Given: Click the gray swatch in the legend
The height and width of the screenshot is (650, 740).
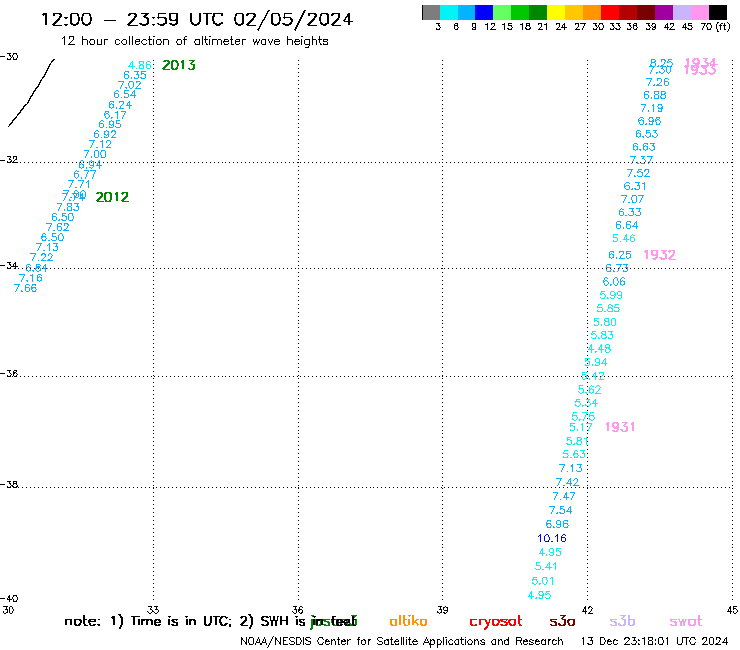Looking at the screenshot, I should [431, 12].
